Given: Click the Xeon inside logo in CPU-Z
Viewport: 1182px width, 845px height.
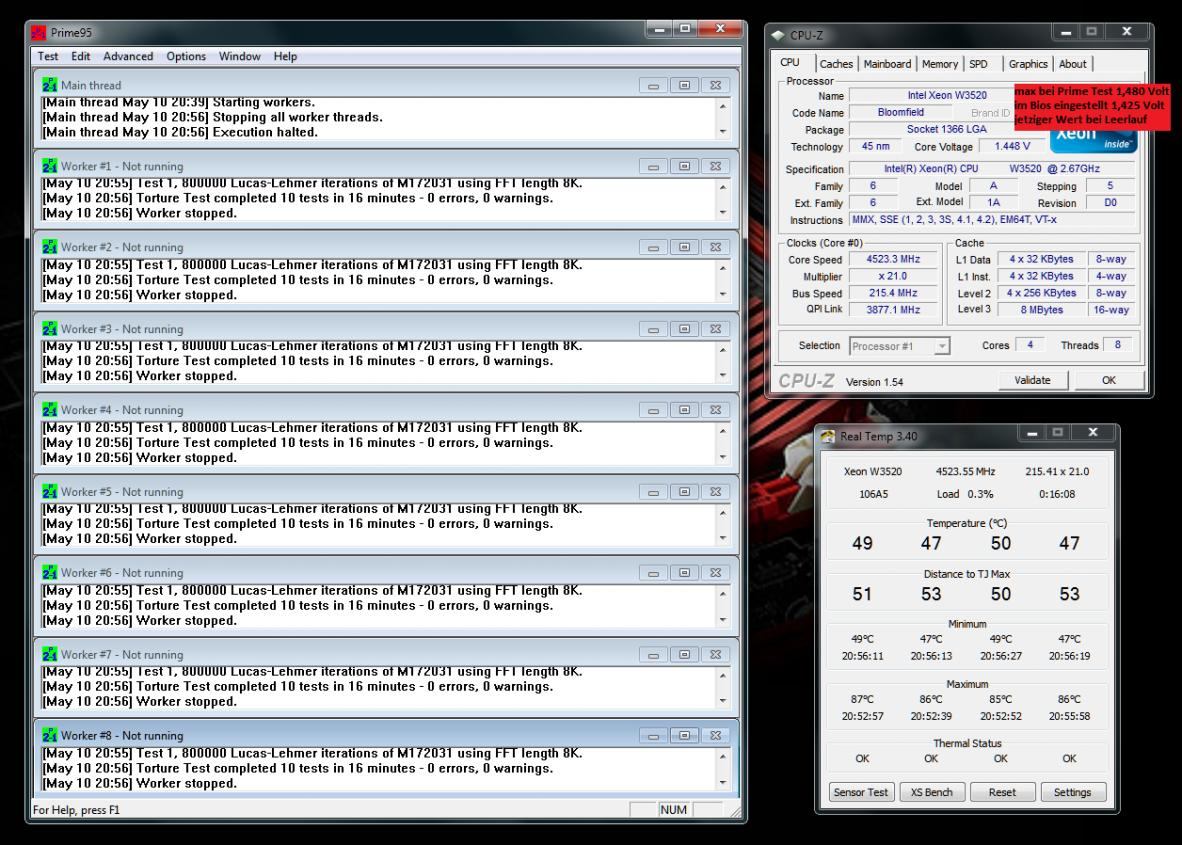Looking at the screenshot, I should (x=1093, y=140).
